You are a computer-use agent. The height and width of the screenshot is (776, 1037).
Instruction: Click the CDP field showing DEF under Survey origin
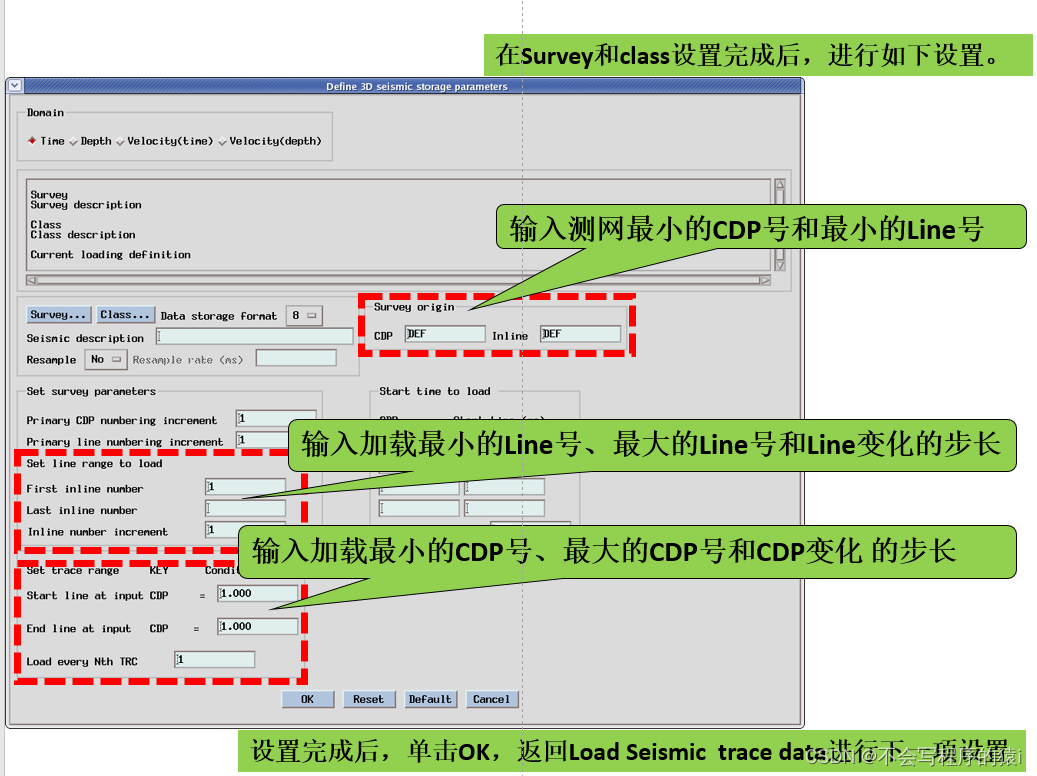444,332
